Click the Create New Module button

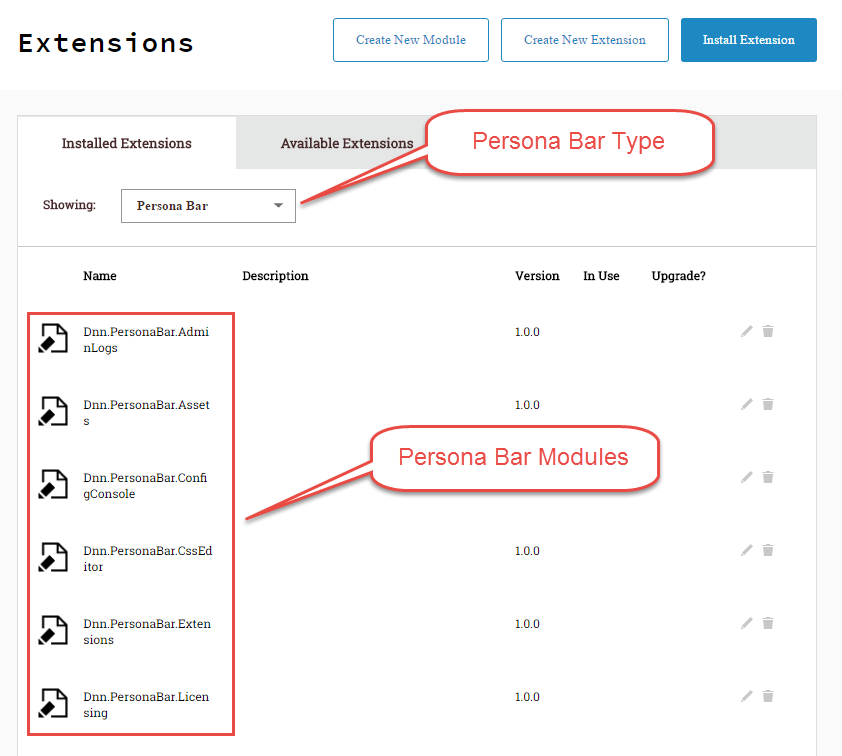[411, 40]
